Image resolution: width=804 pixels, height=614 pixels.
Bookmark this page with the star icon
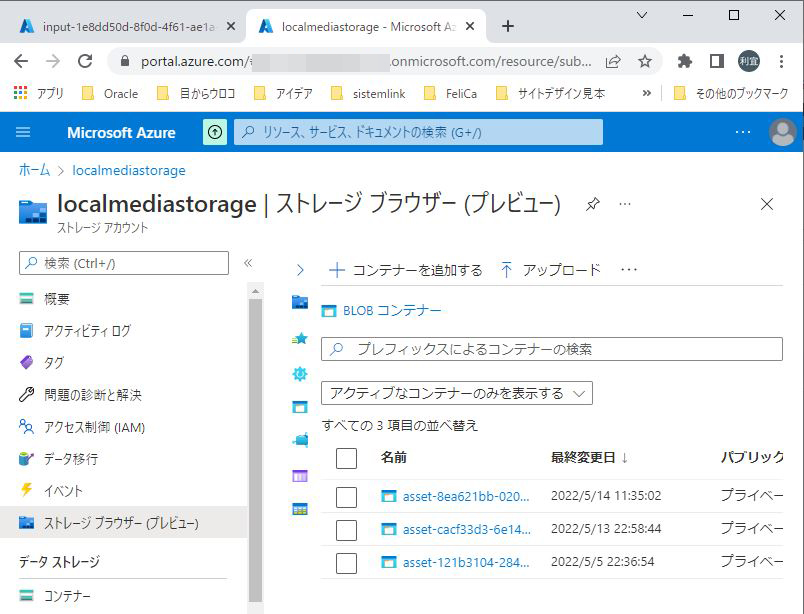[x=645, y=62]
